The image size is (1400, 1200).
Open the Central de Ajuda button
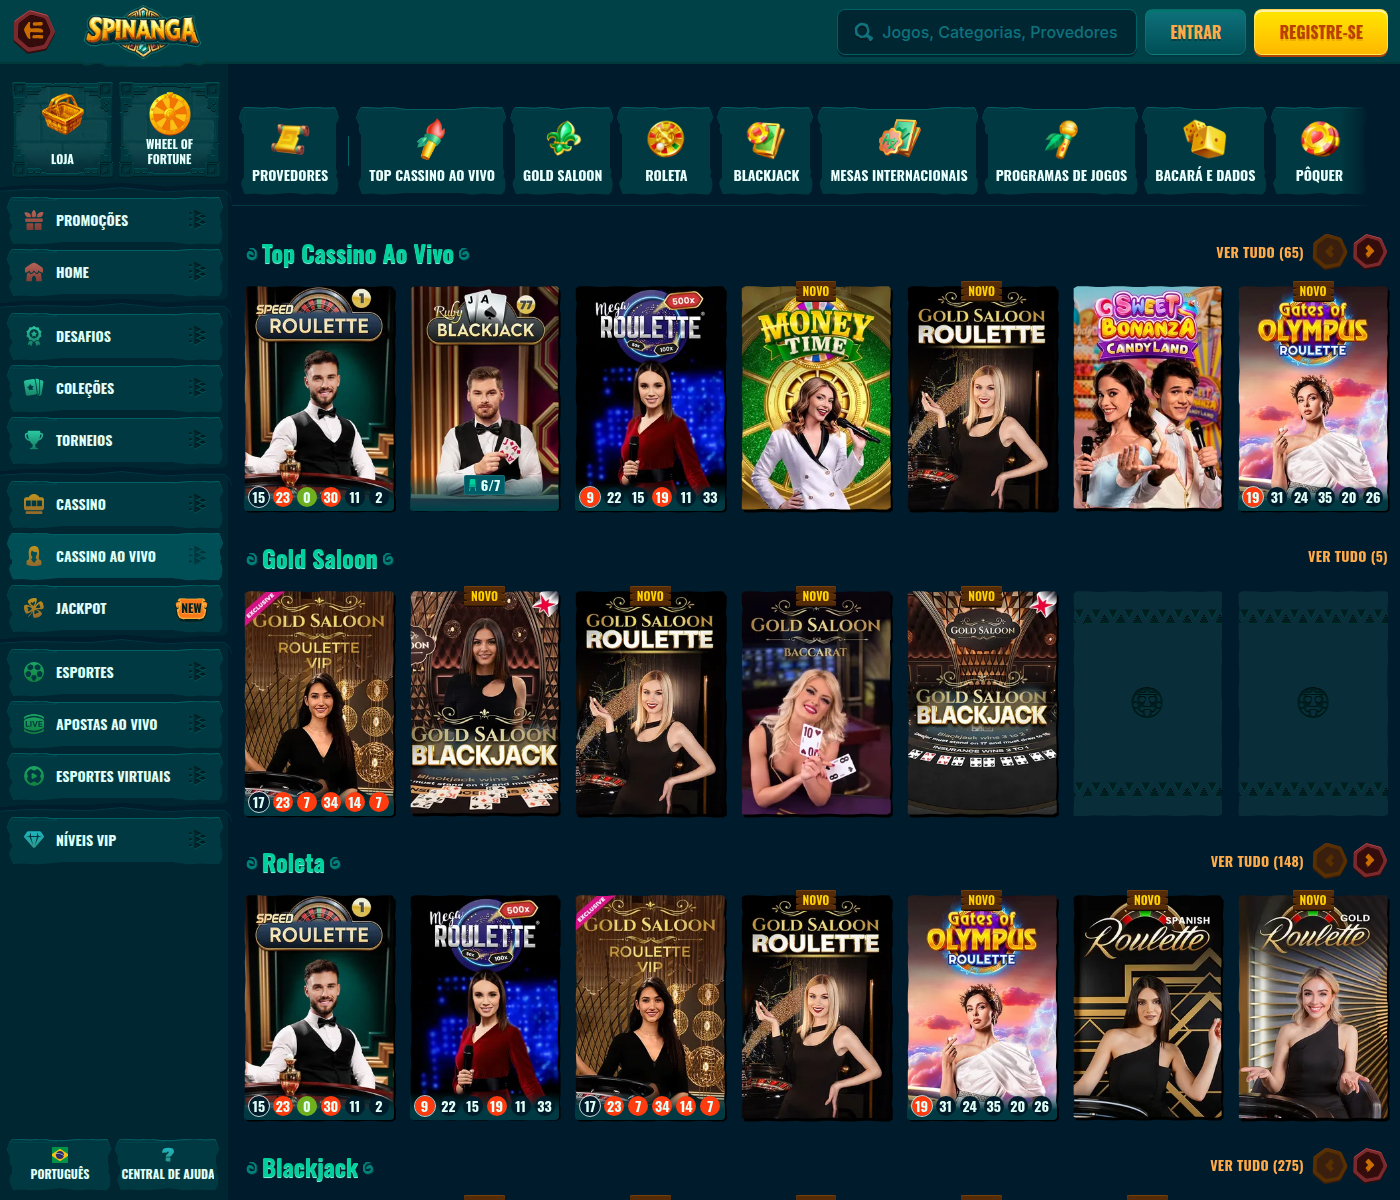click(168, 1164)
